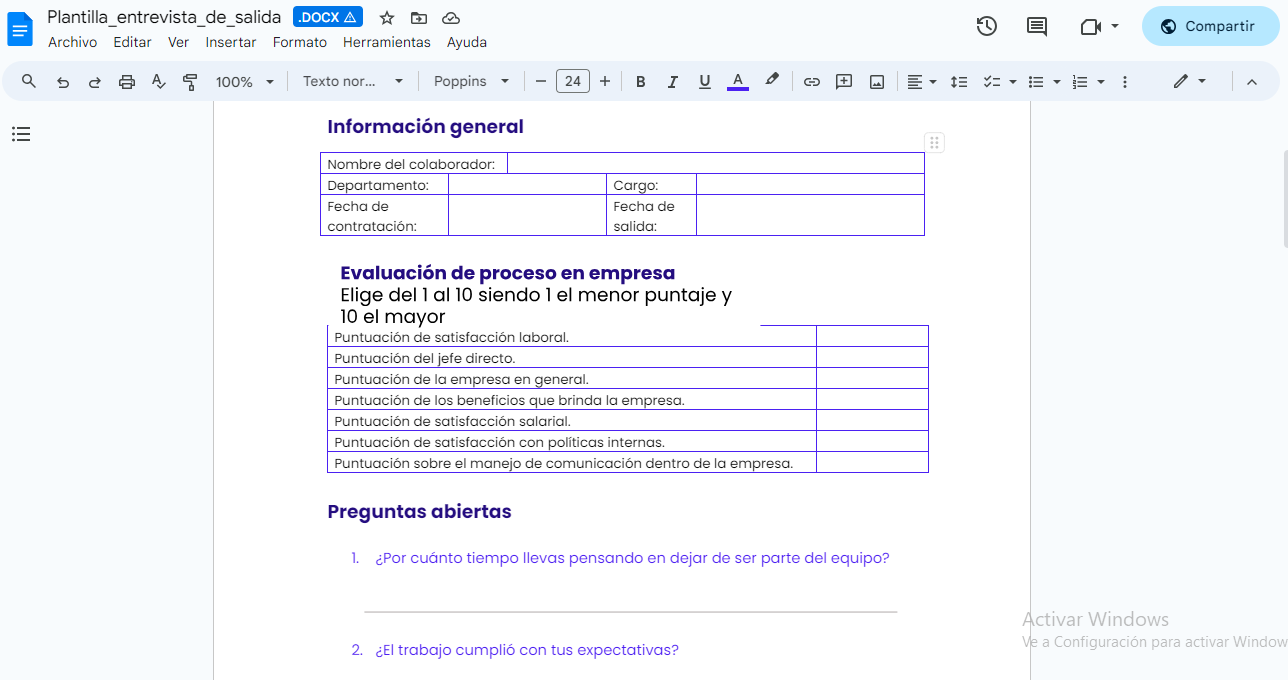
Task: Open the Insertar menu
Action: click(x=230, y=42)
